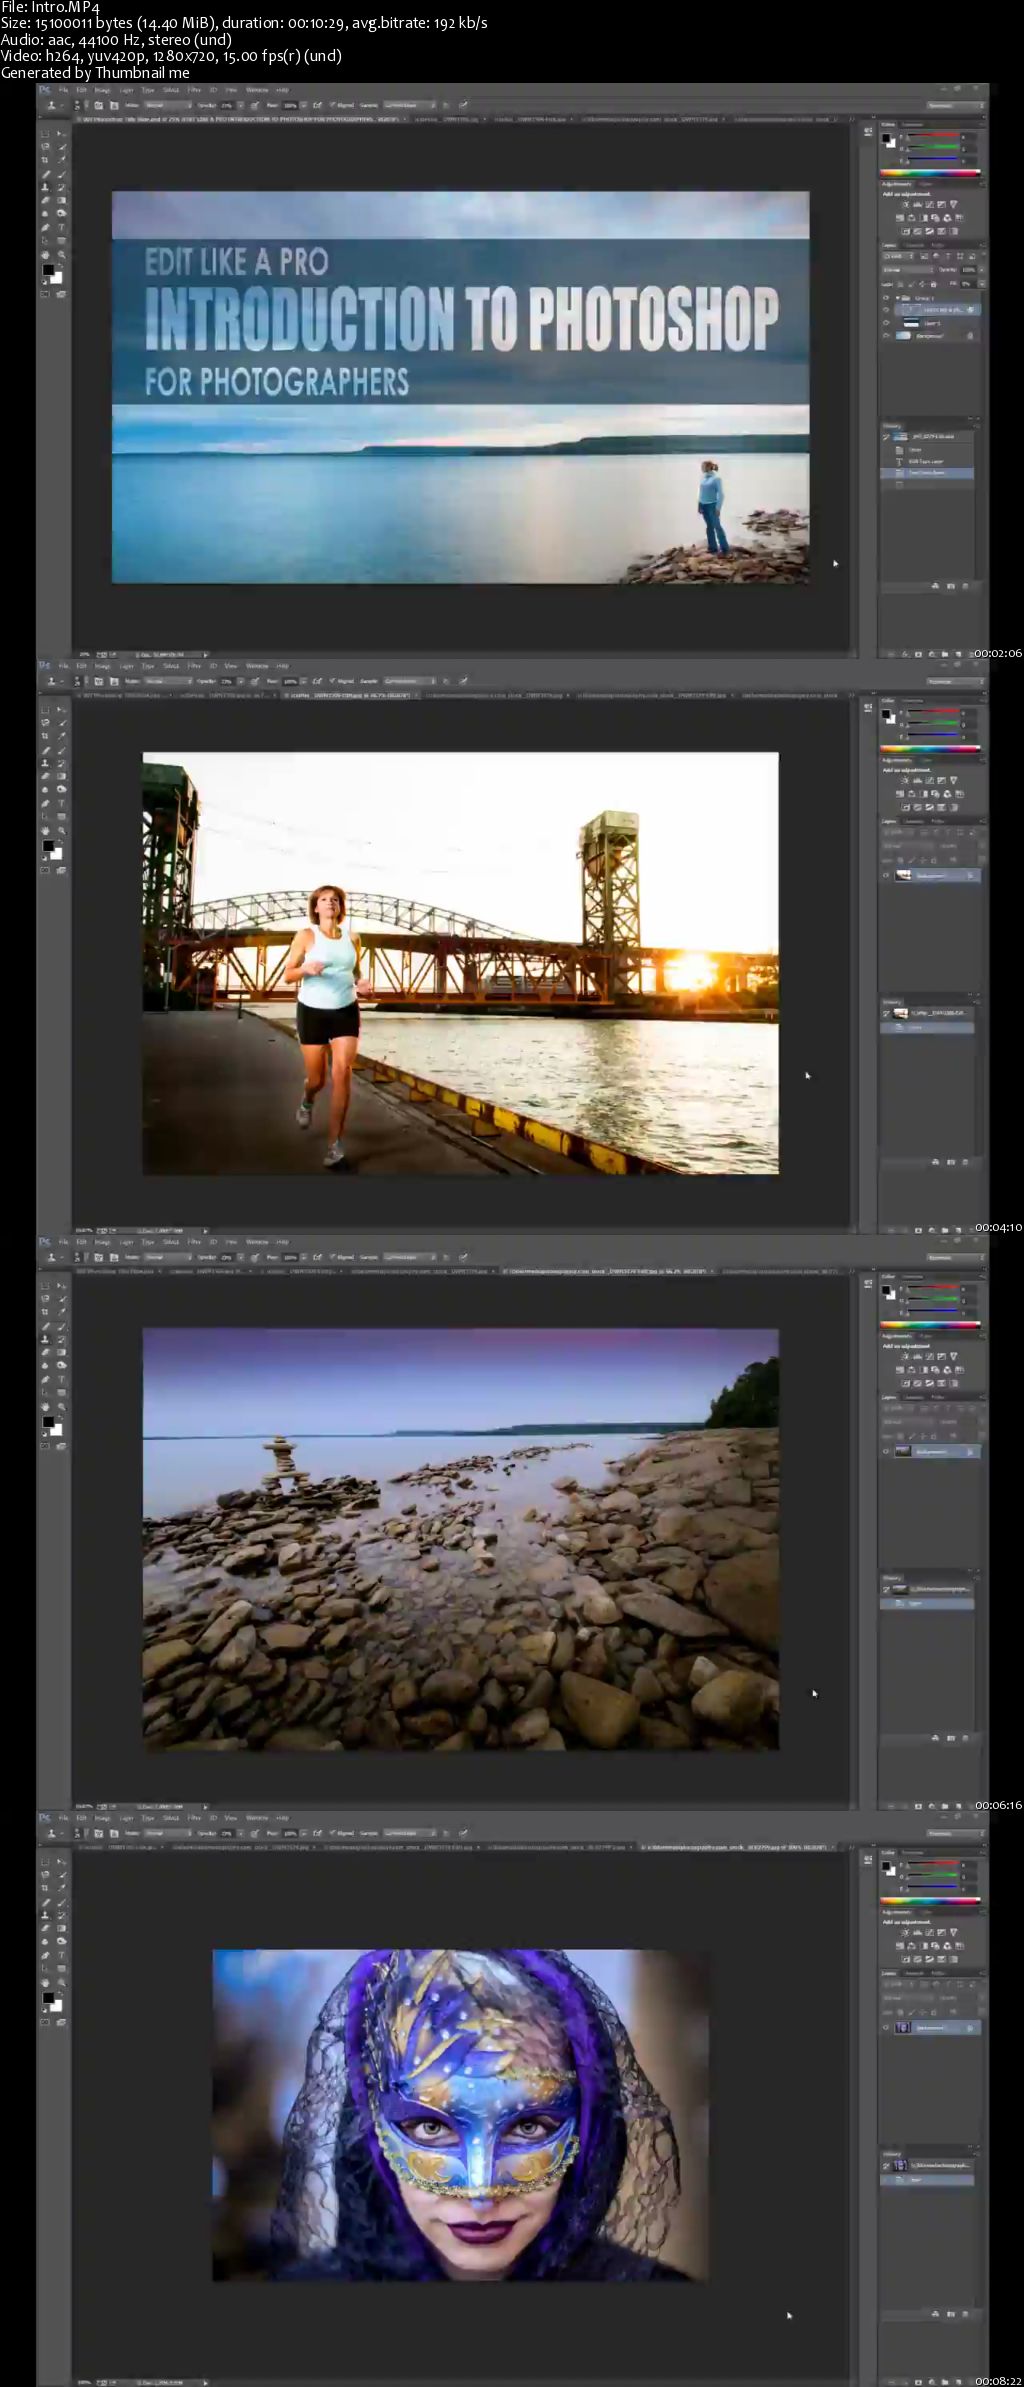Select the Eyedropper tool in the runner frame
The width and height of the screenshot is (1024, 2387).
(x=61, y=735)
